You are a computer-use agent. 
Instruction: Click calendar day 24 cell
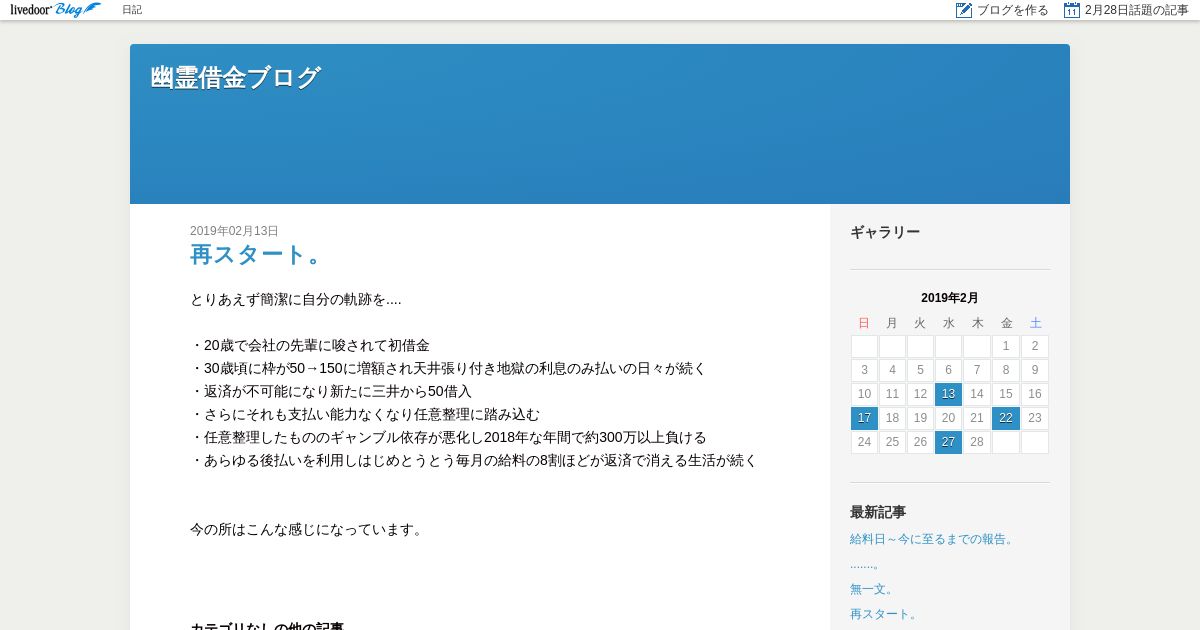(x=864, y=442)
